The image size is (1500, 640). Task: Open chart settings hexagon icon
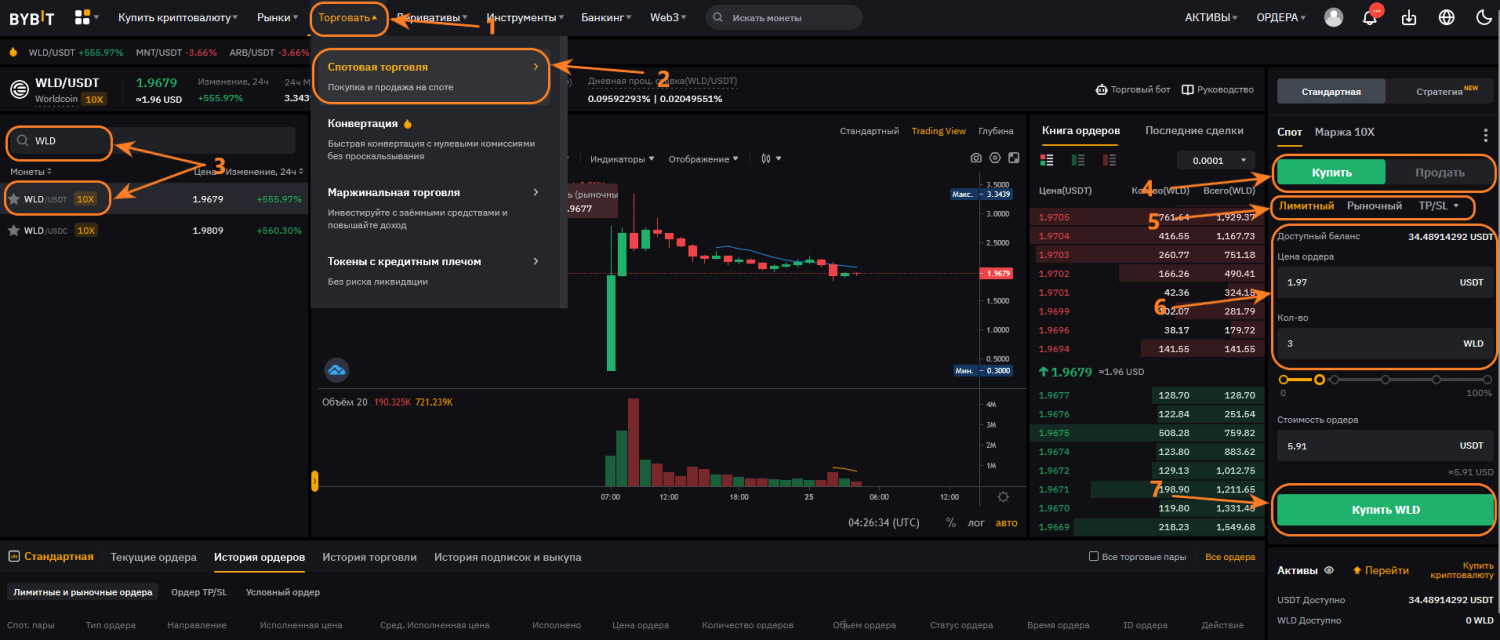click(x=995, y=158)
